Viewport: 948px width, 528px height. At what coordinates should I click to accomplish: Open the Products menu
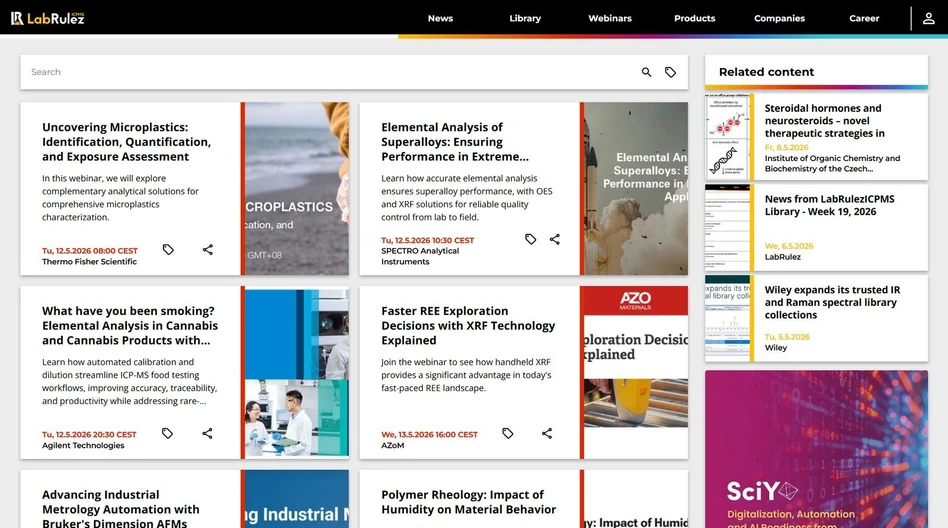[695, 19]
